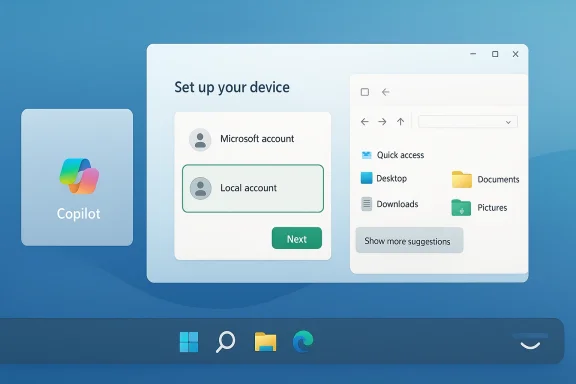
Task: Open the Copilot tile
Action: click(x=77, y=177)
